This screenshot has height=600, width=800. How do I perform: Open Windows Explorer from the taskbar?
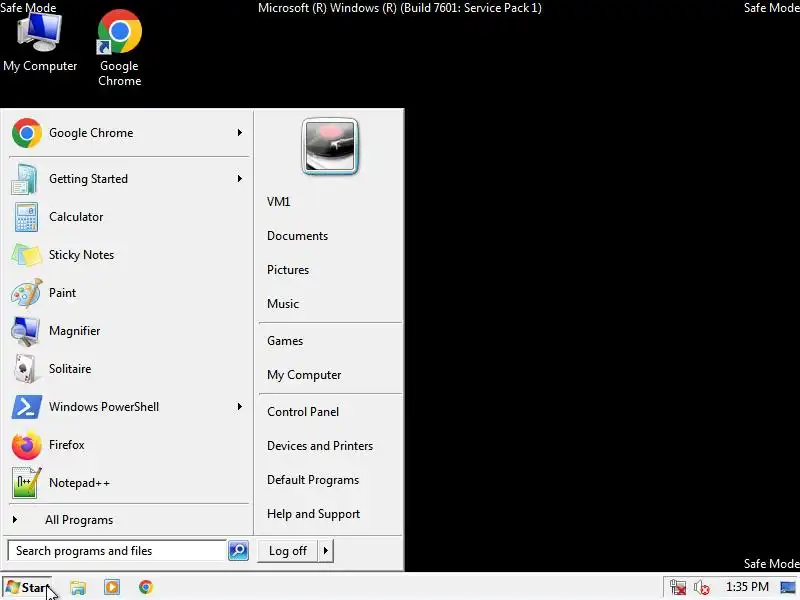78,587
